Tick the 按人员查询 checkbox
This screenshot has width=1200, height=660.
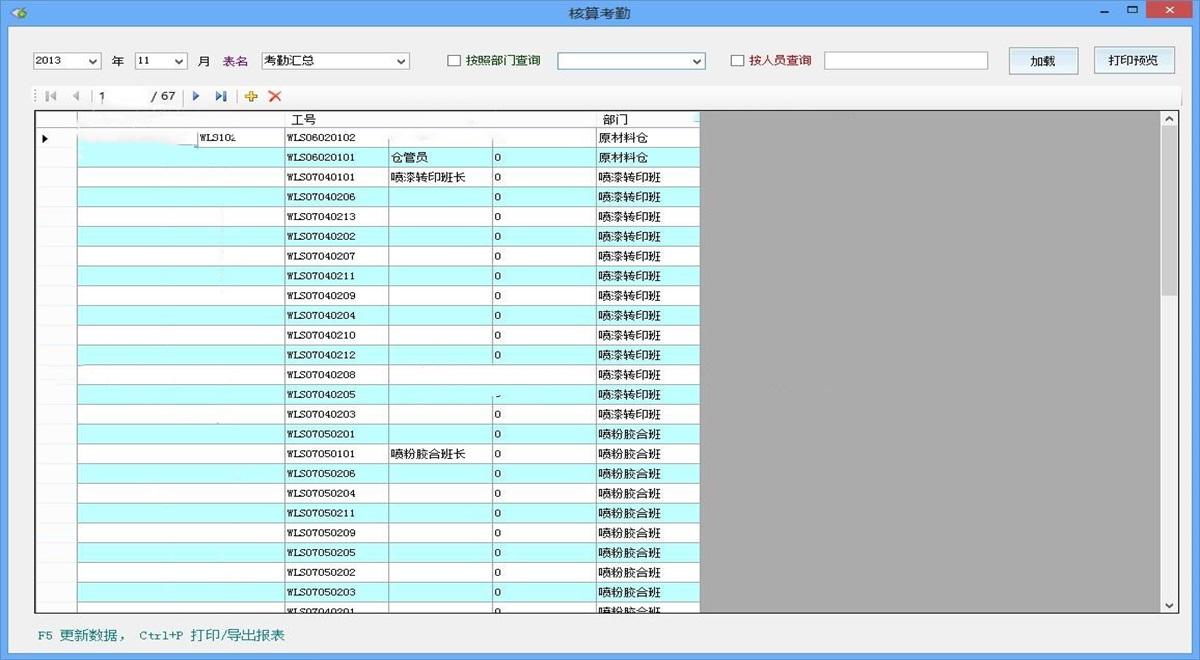tap(738, 61)
